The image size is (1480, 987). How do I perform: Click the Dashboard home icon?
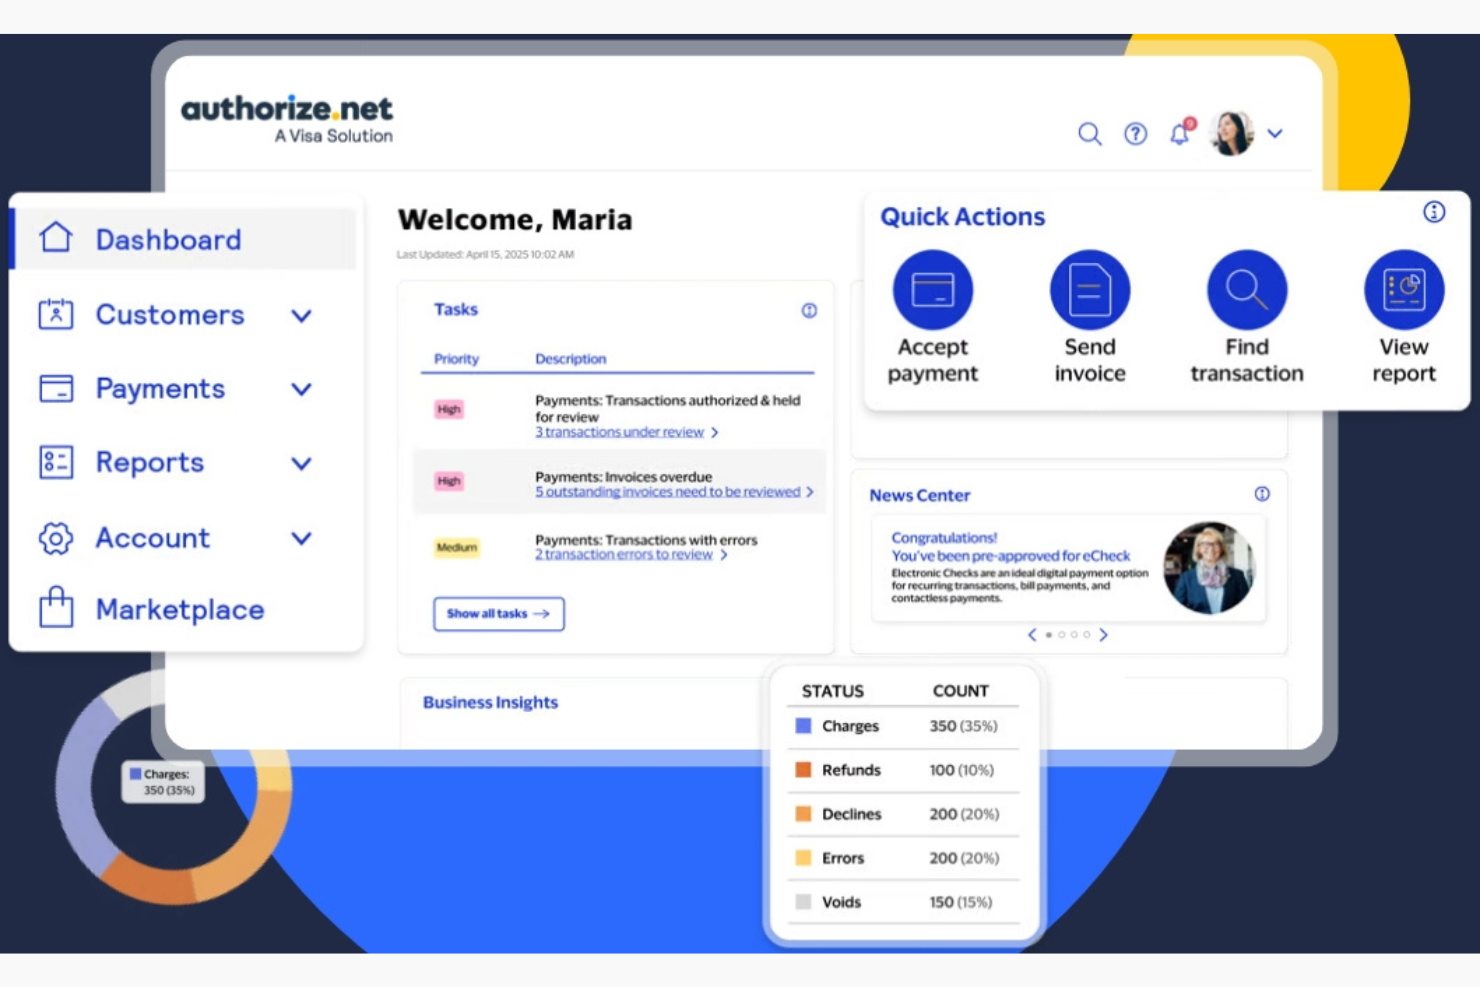[56, 238]
